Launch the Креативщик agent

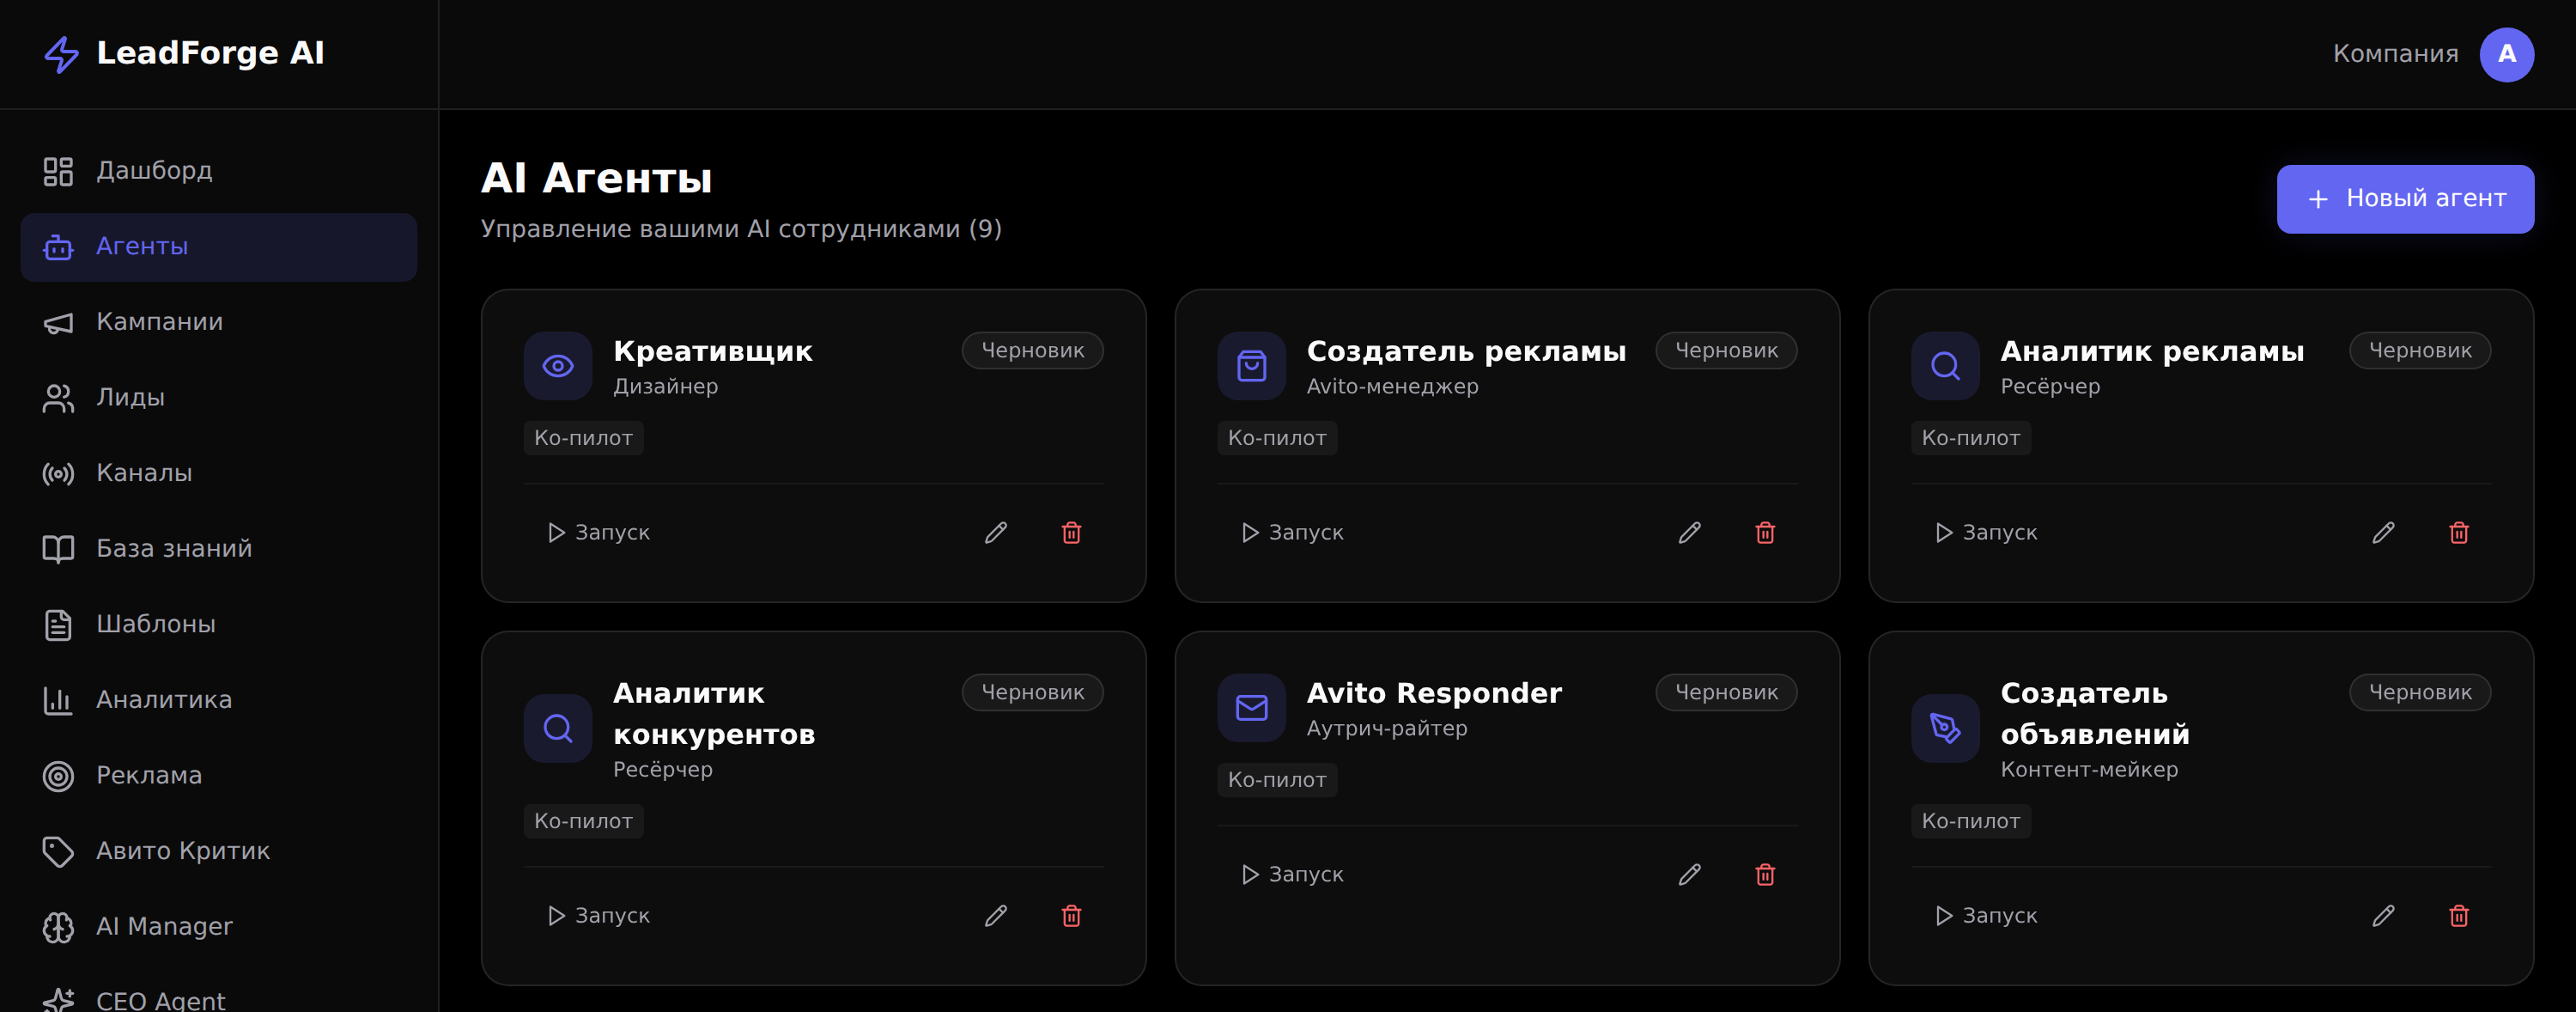pyautogui.click(x=598, y=533)
